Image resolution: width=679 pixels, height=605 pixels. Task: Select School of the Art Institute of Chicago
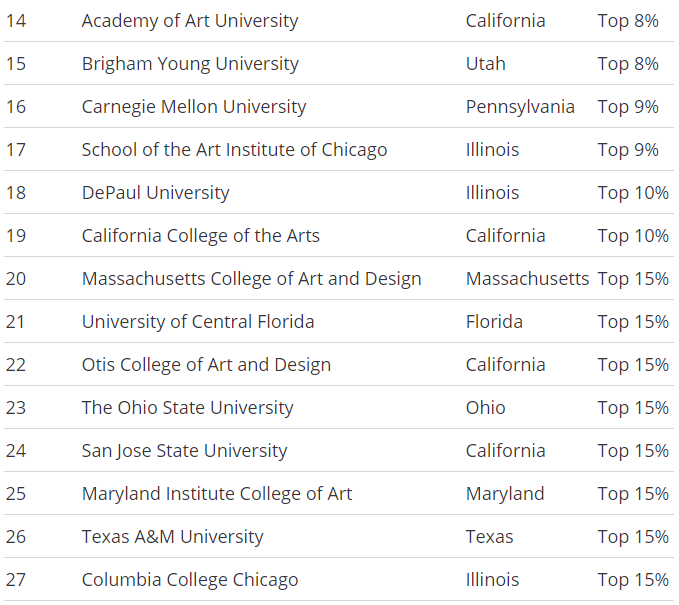pyautogui.click(x=234, y=150)
